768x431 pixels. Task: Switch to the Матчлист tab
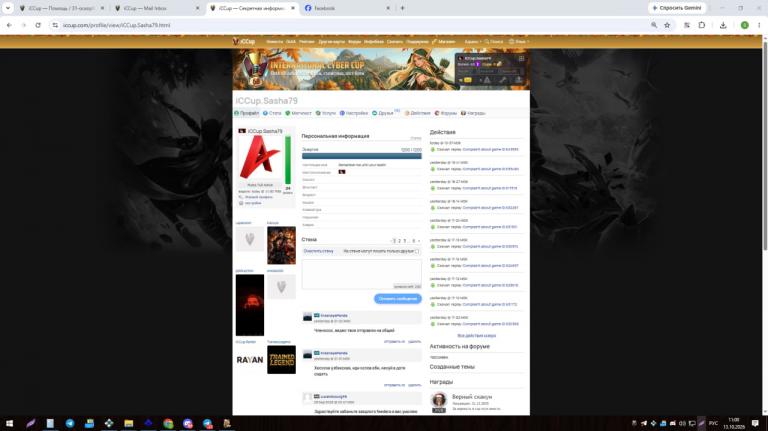pos(298,113)
